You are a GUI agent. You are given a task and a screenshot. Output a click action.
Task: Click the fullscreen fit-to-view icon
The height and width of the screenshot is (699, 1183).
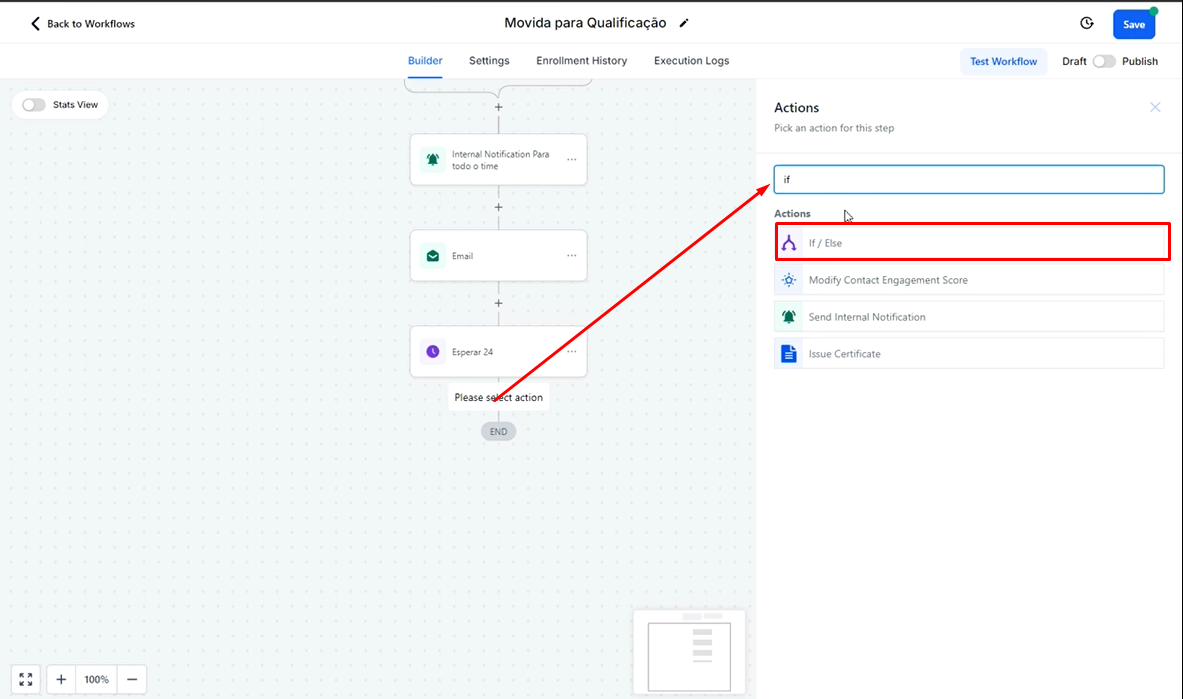tap(26, 679)
